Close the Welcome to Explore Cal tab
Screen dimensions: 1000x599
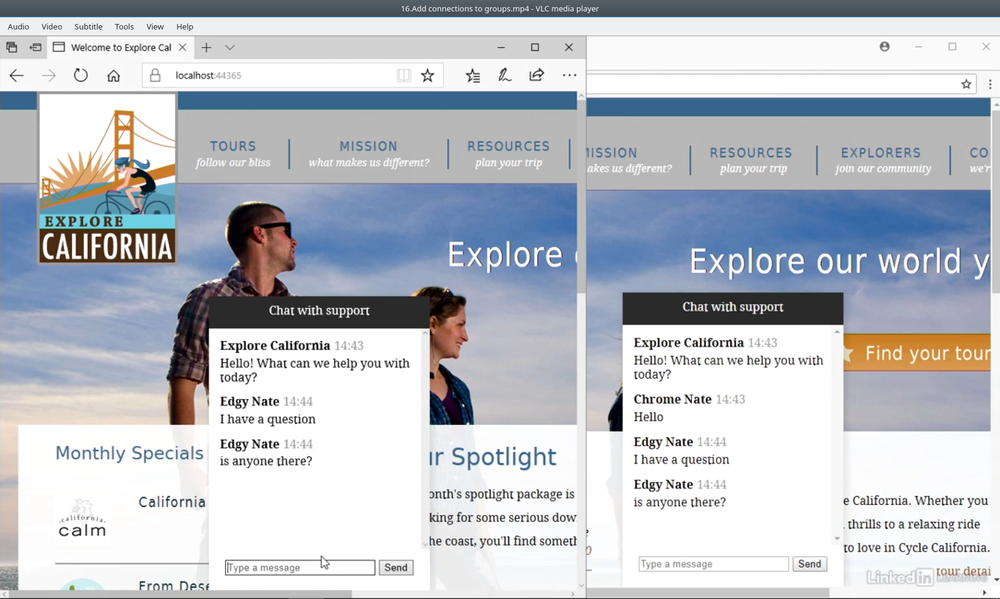tap(182, 47)
